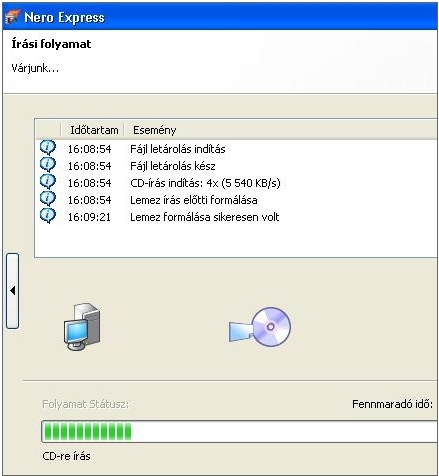Click info icon beside Fájl letárolás kész

[48, 164]
